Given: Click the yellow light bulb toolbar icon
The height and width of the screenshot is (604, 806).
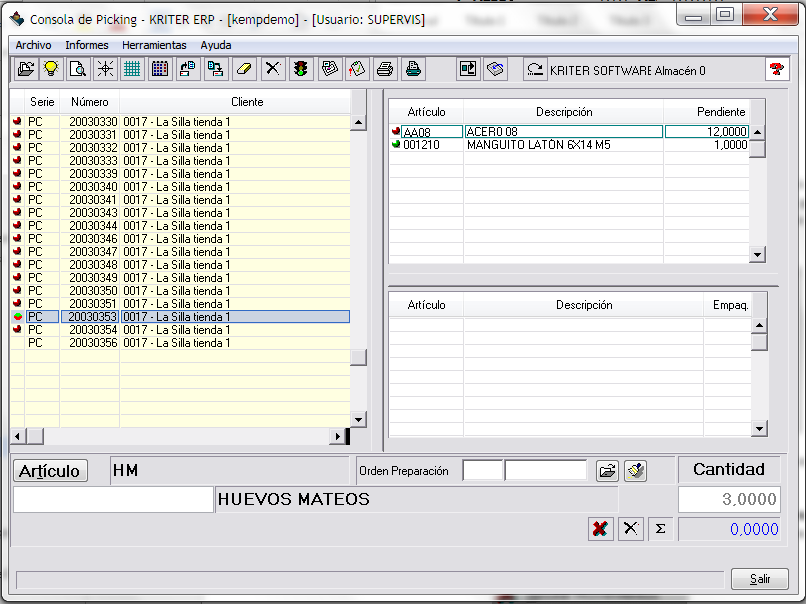Looking at the screenshot, I should [51, 69].
